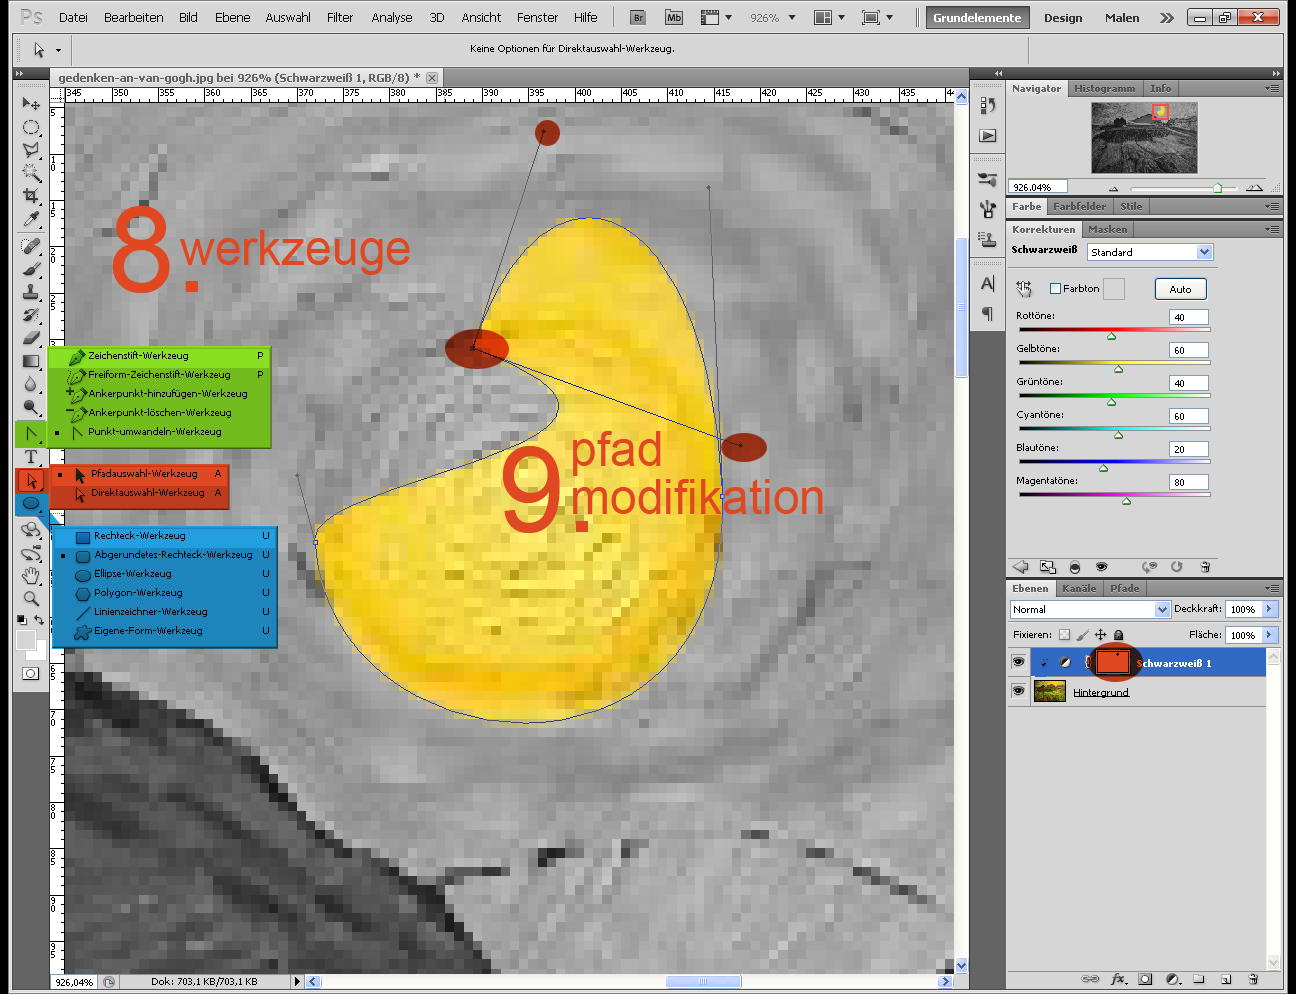
Task: Select the Hand tool
Action: pyautogui.click(x=31, y=575)
